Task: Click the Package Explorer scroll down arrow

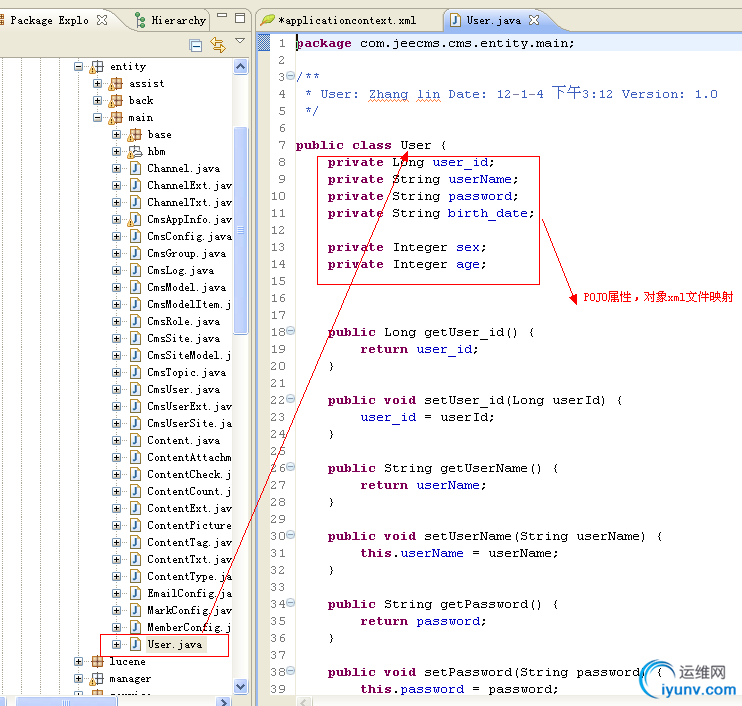Action: point(240,686)
